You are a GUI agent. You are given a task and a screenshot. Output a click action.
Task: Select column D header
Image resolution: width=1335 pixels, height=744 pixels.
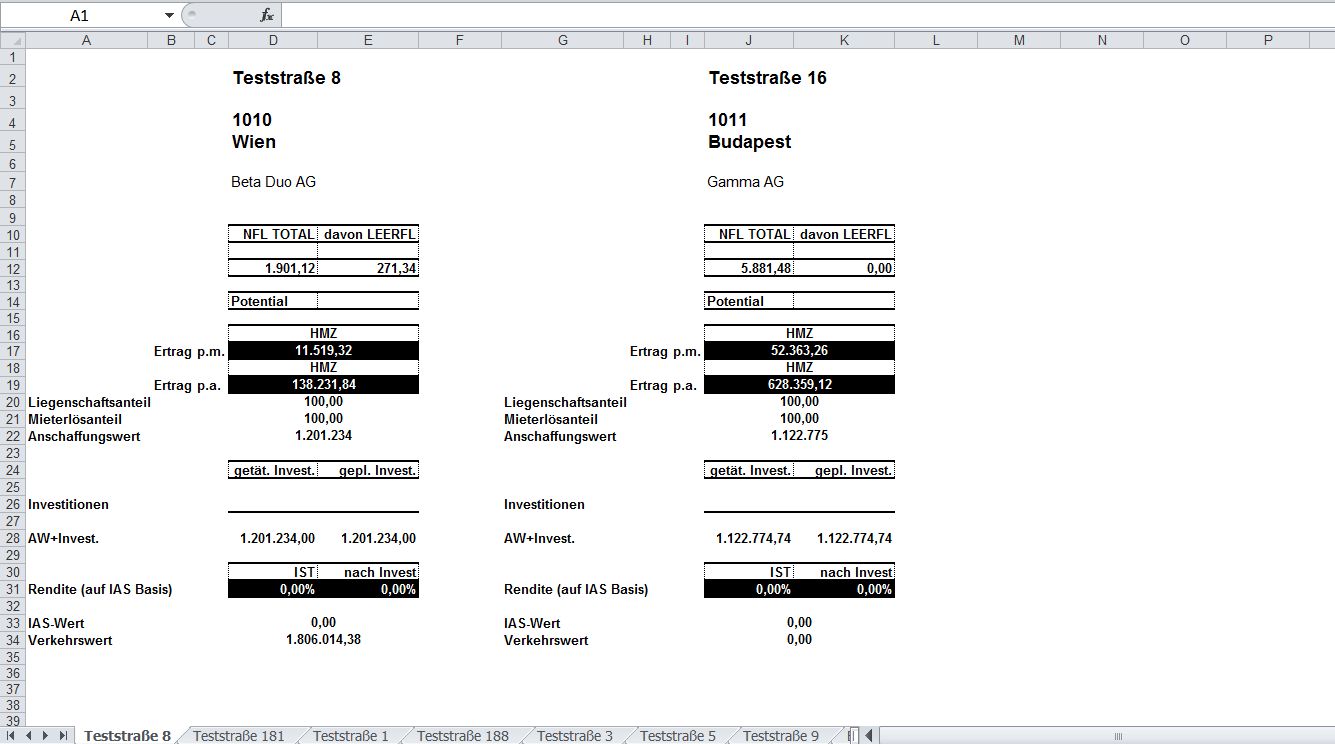tap(273, 40)
